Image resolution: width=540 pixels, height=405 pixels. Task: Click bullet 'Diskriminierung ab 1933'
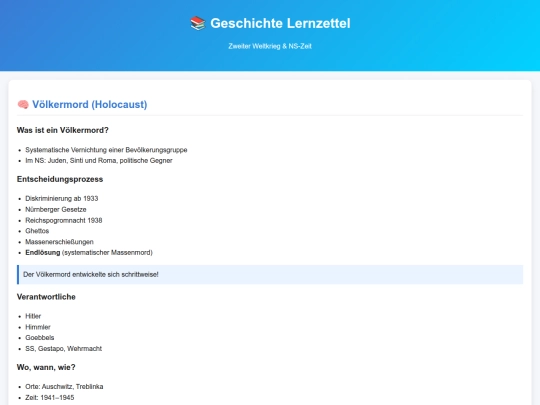62,198
